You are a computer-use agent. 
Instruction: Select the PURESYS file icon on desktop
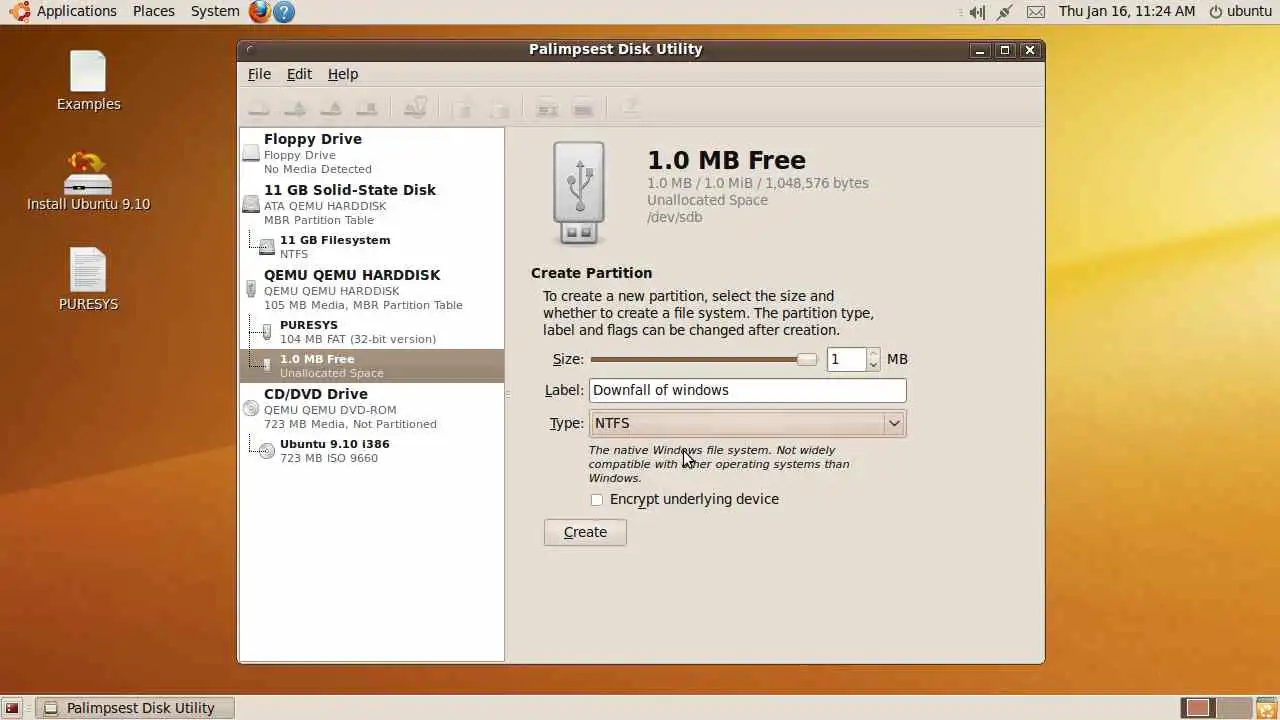(88, 279)
